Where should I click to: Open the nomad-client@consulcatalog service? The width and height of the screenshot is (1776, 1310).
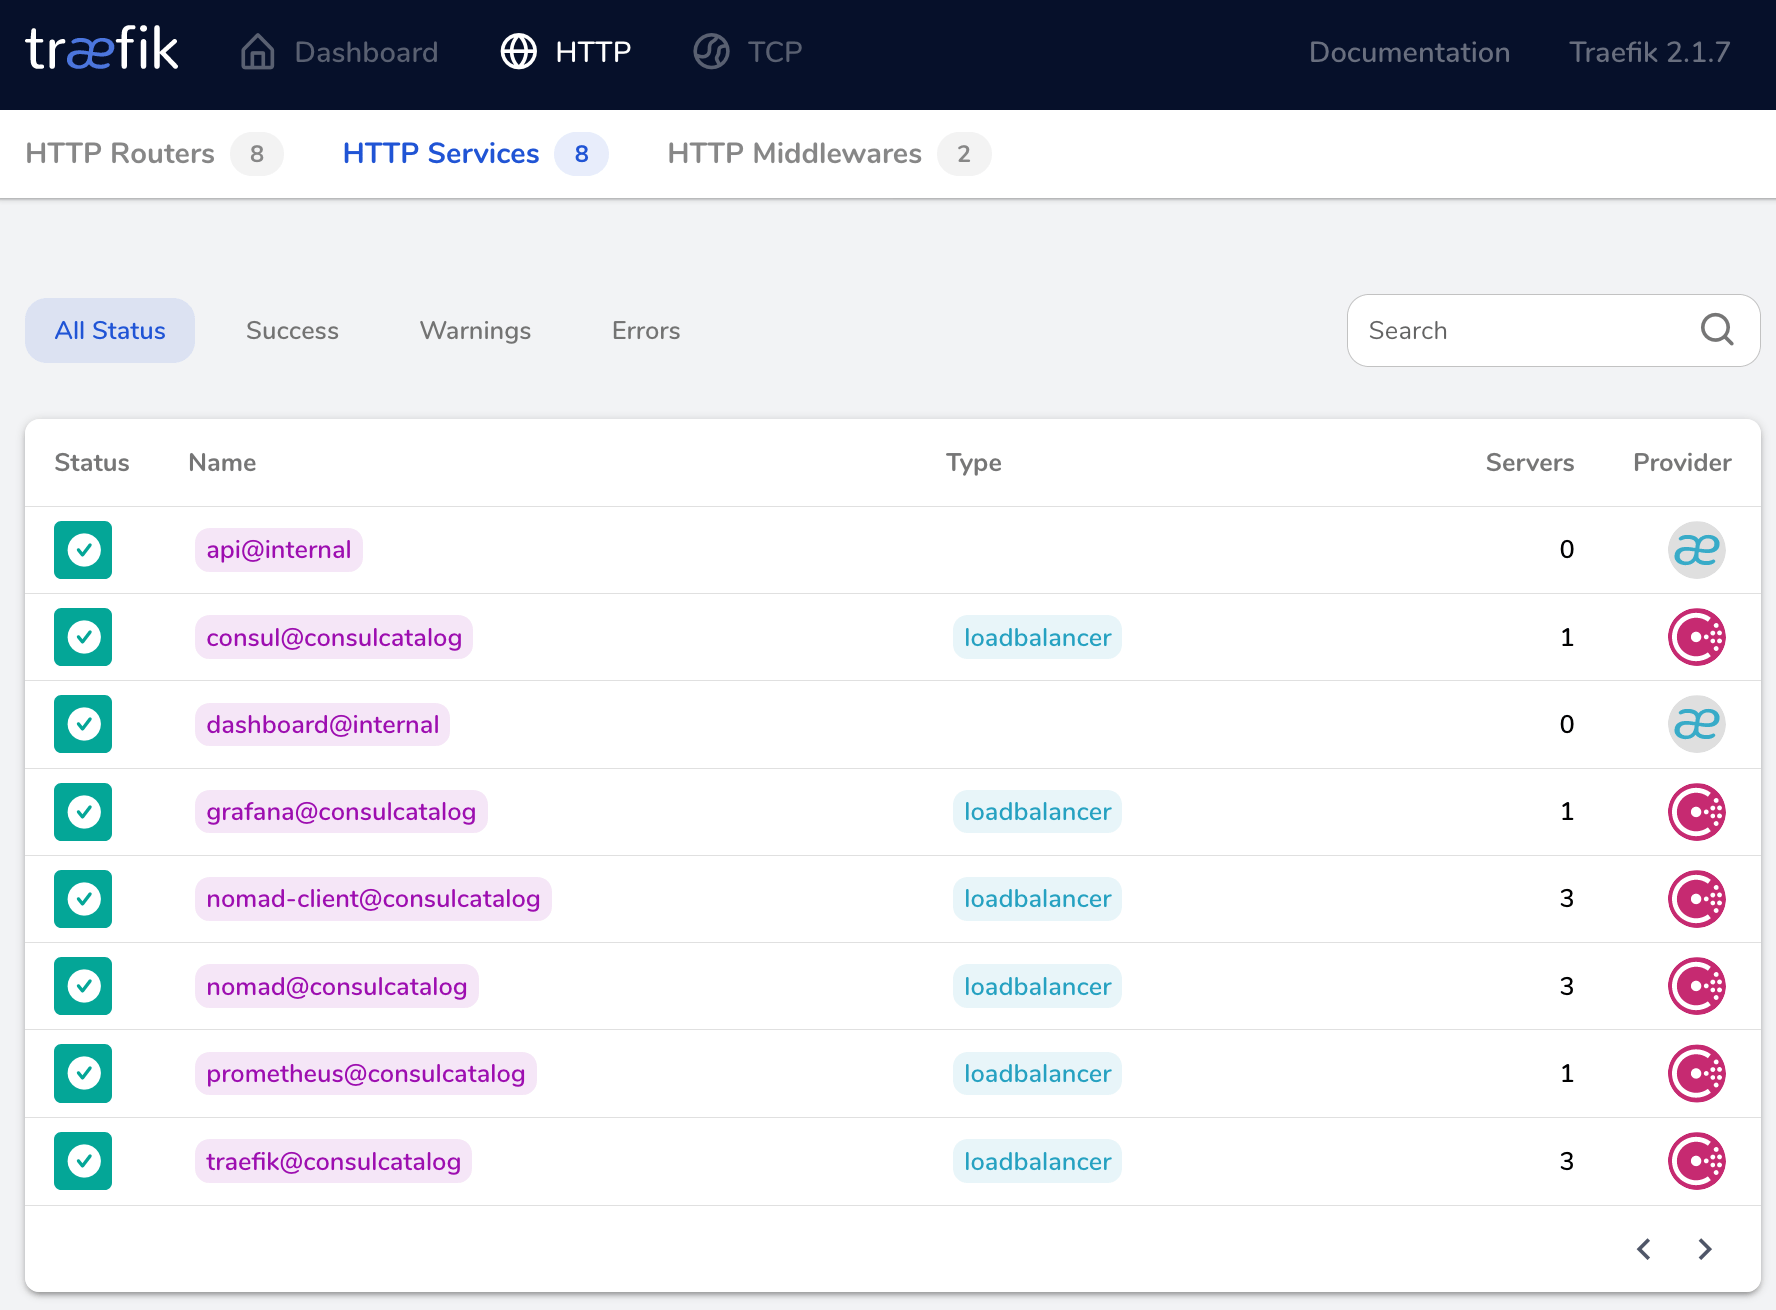373,899
